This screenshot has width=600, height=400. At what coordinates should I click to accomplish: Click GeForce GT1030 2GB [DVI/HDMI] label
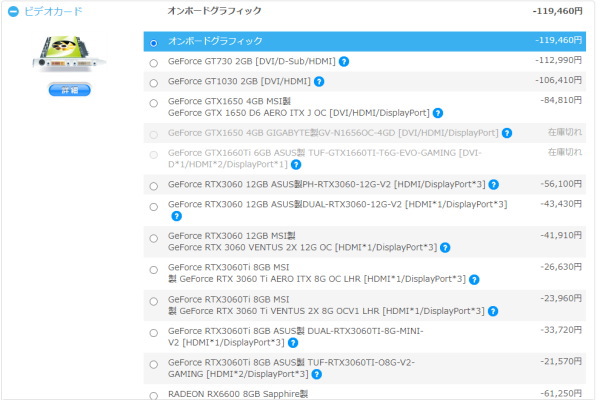click(239, 81)
